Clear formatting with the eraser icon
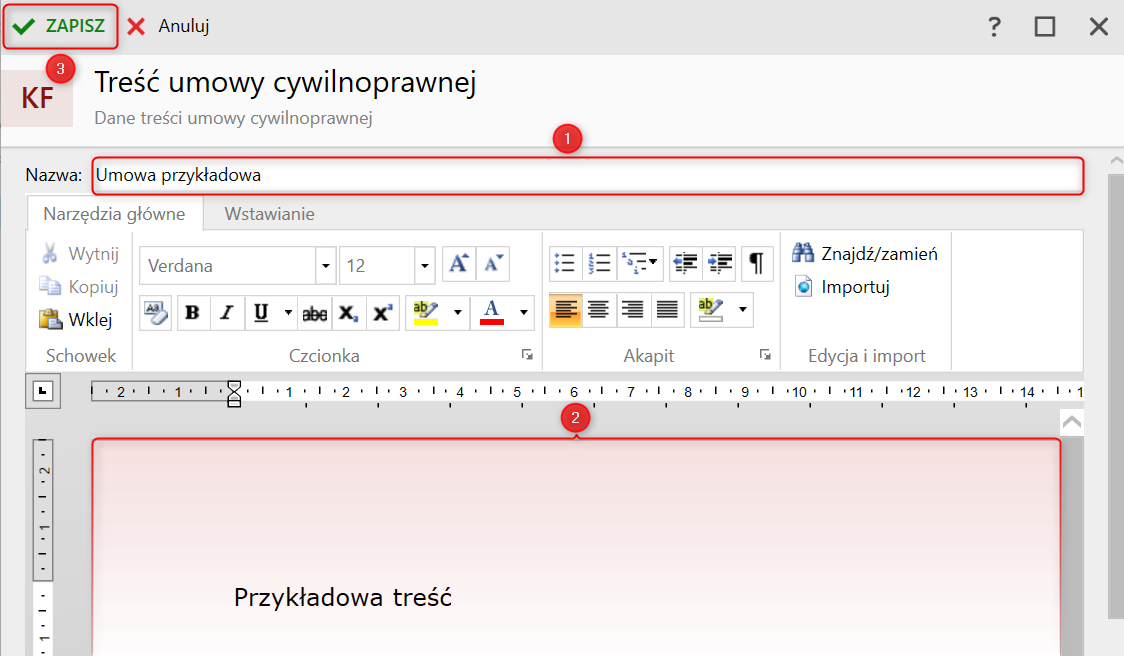The image size is (1124, 656). (x=156, y=313)
